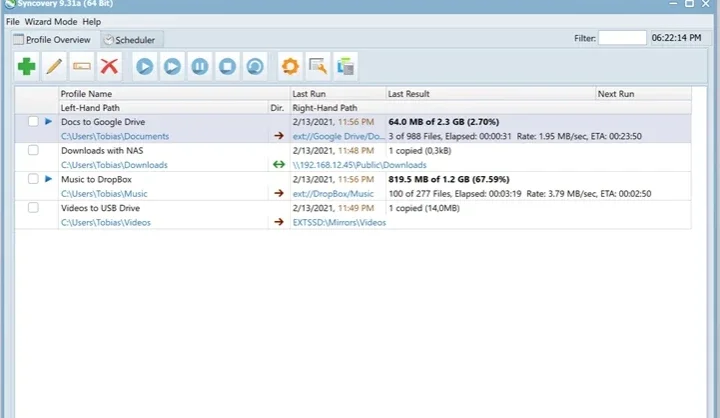Click the running indicator arrow for Docs to Google Drive
Viewport: 720px width, 418px height.
click(x=48, y=122)
